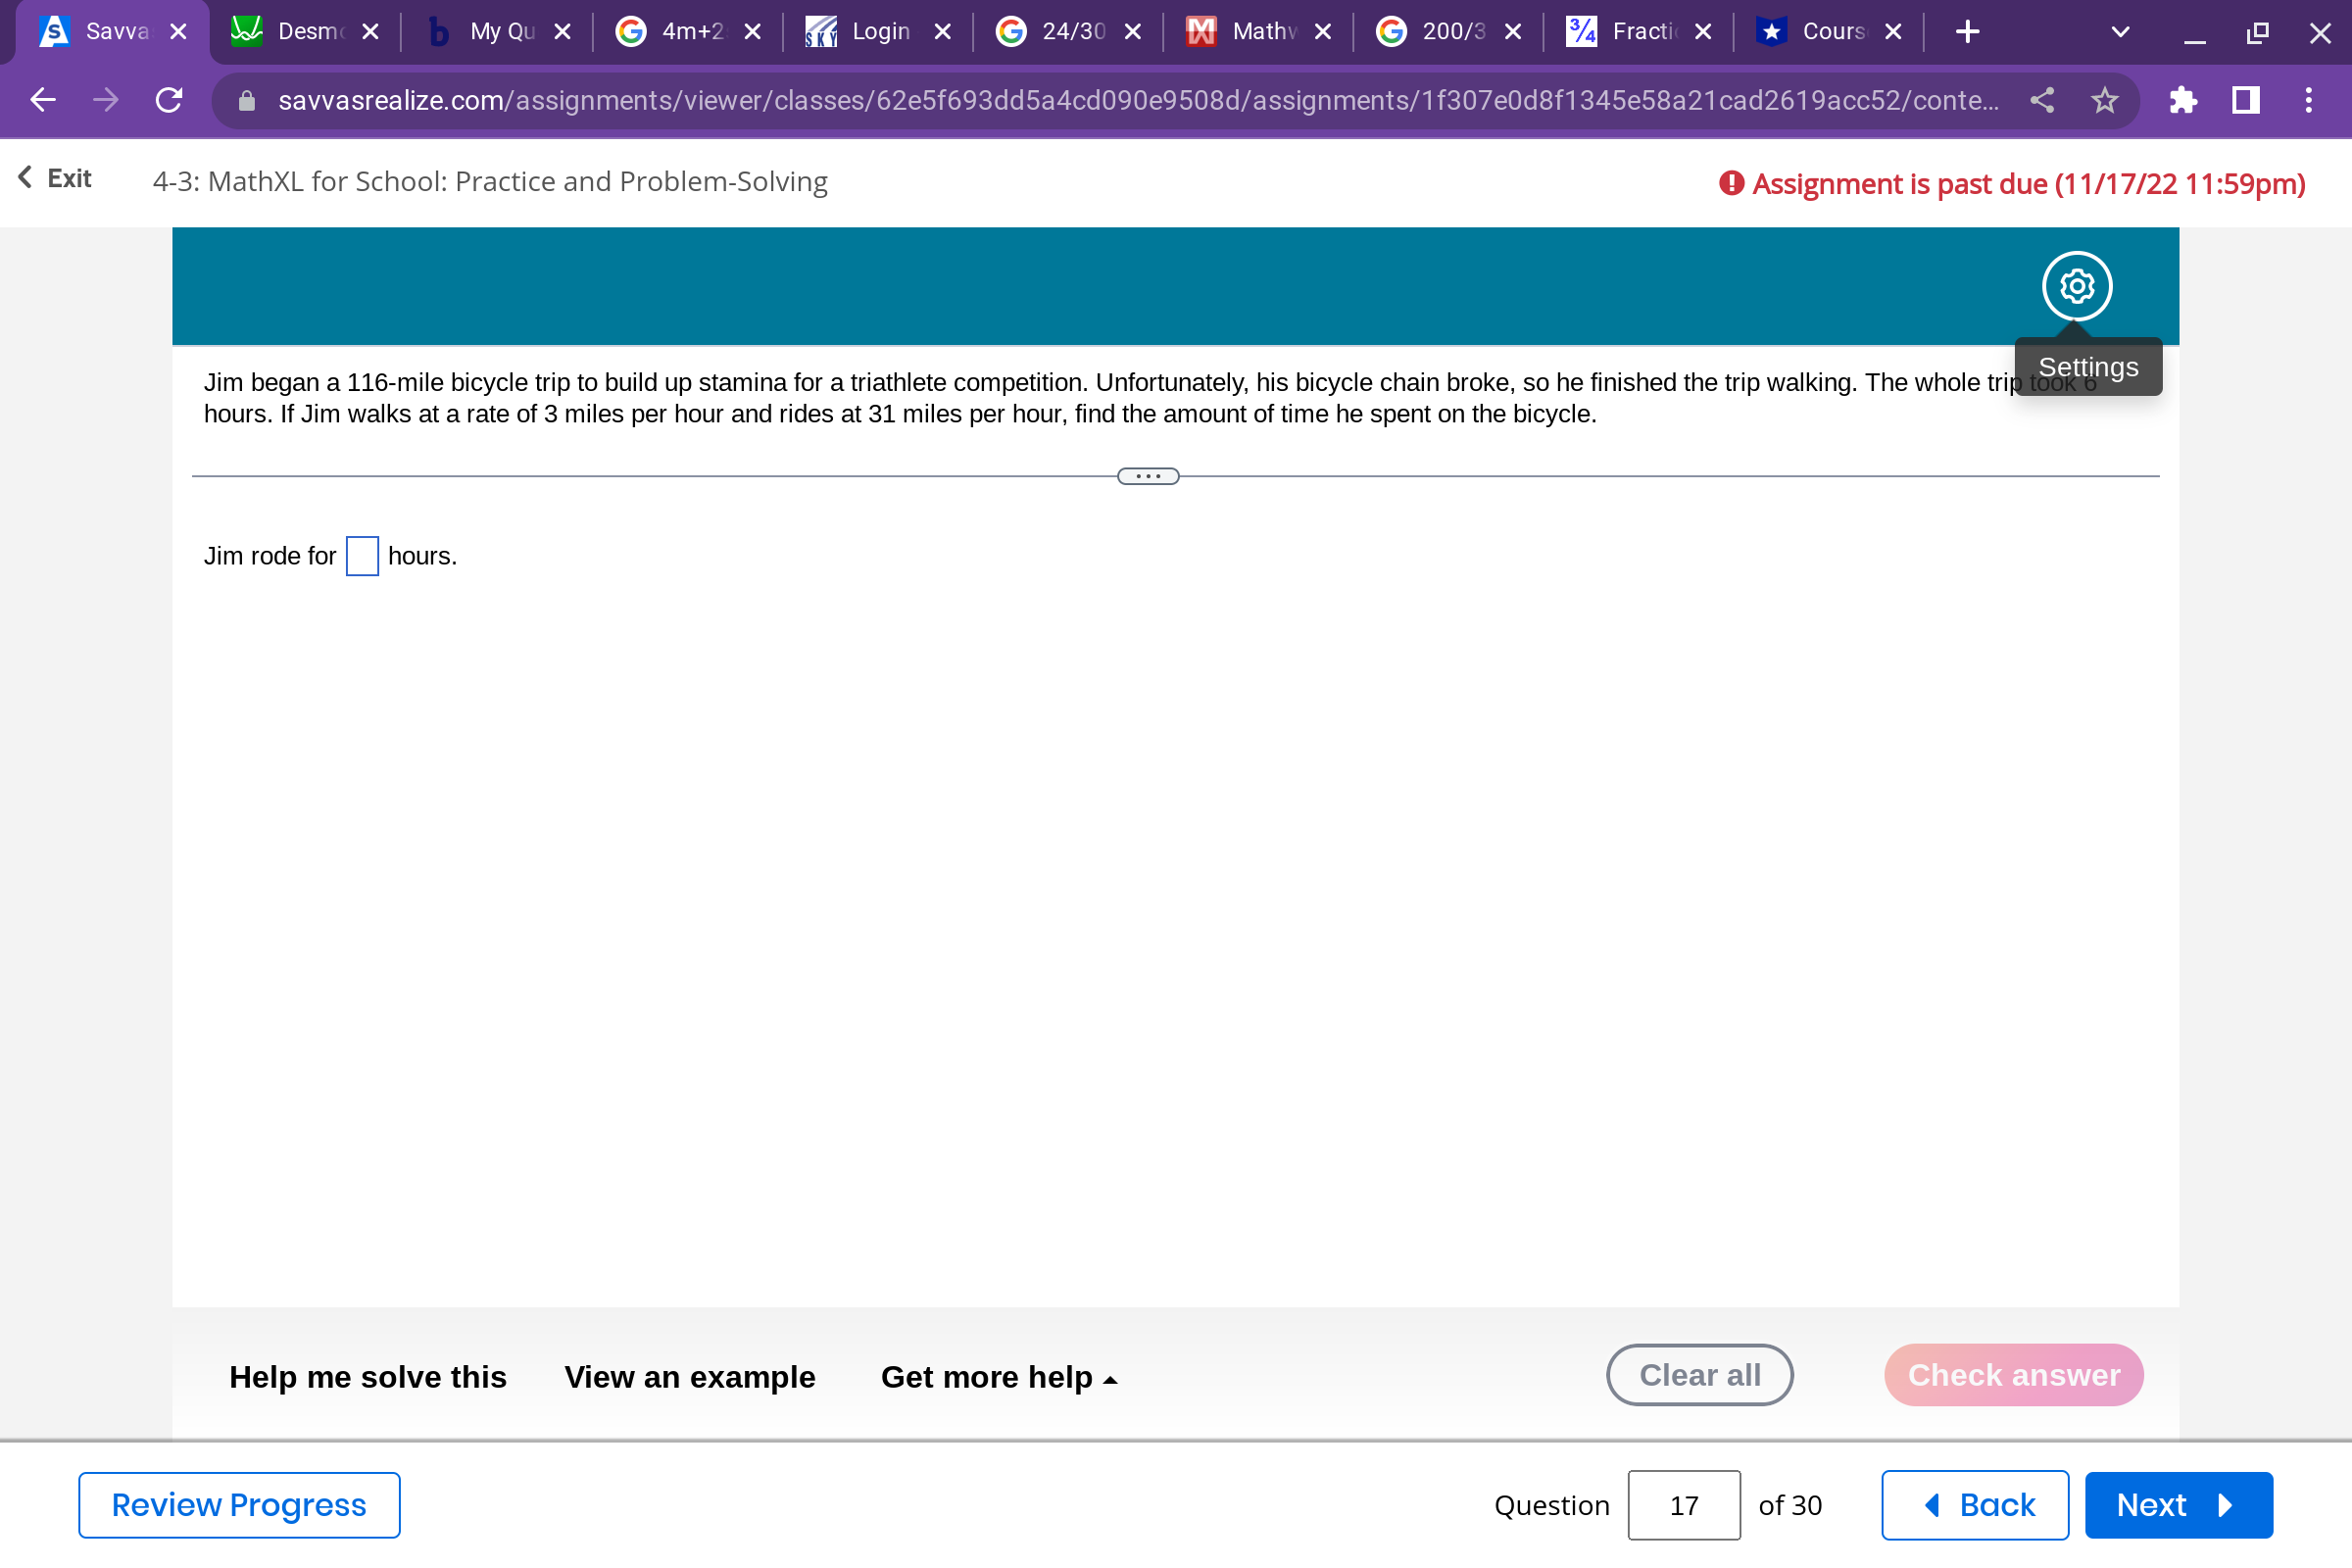
Task: Click the question number field
Action: [1683, 1505]
